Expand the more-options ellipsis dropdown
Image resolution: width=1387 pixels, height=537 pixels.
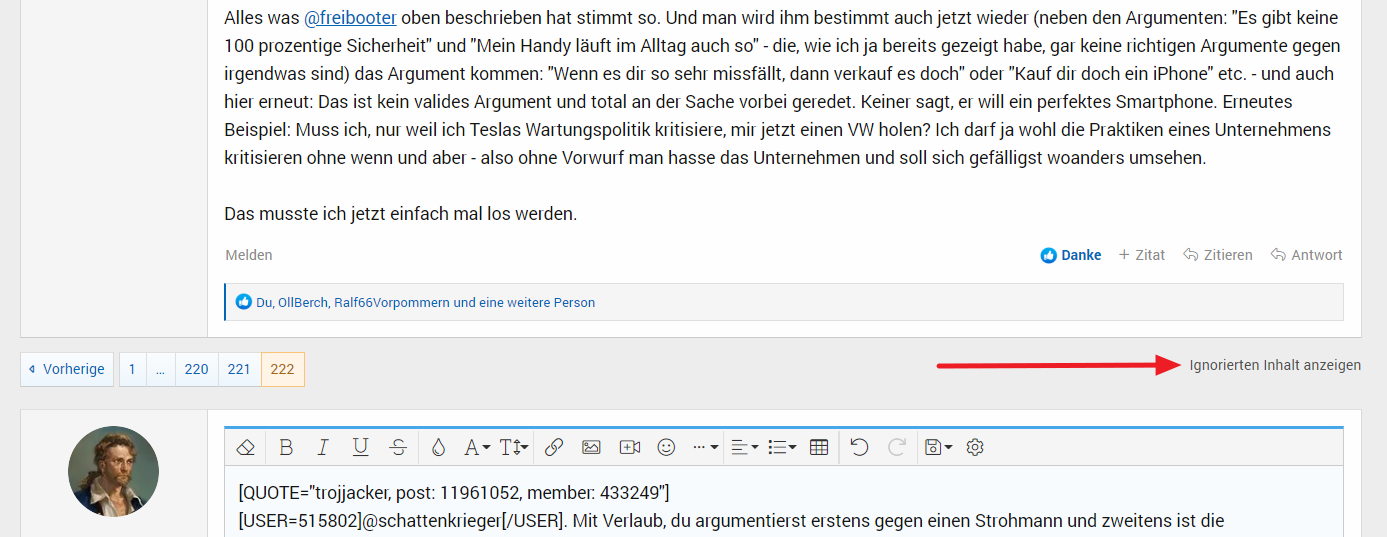tap(706, 447)
